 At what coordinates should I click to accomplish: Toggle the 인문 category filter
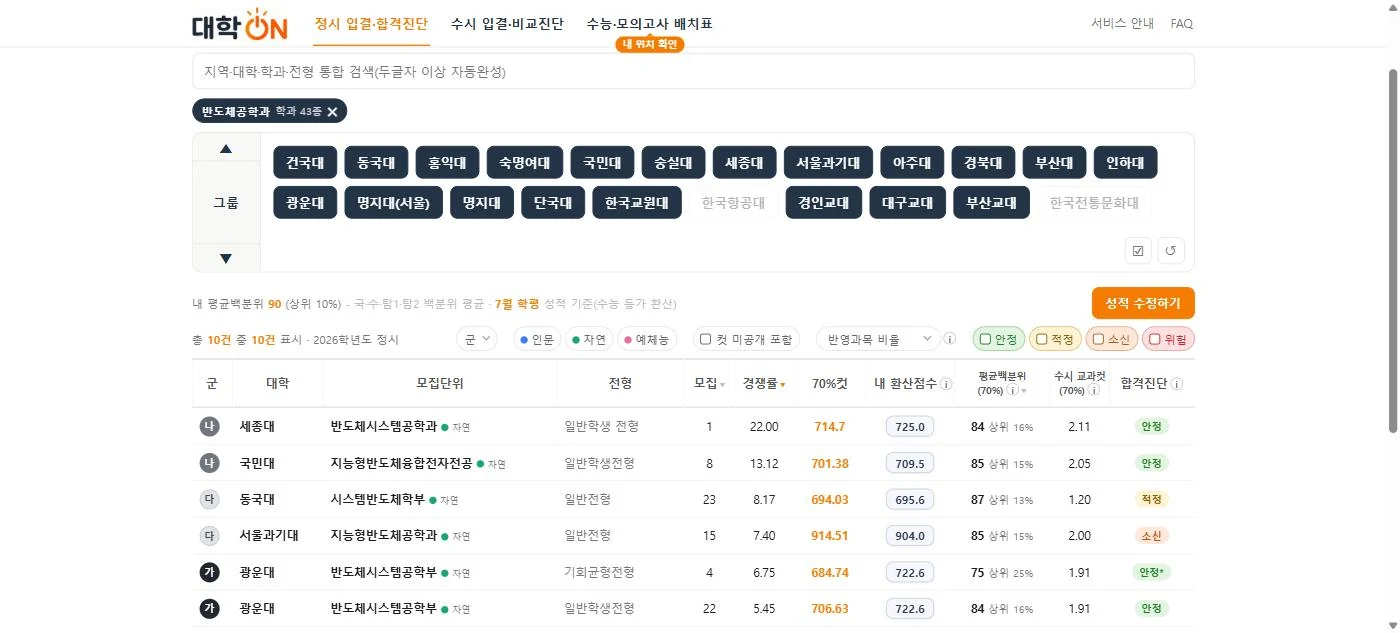(537, 339)
